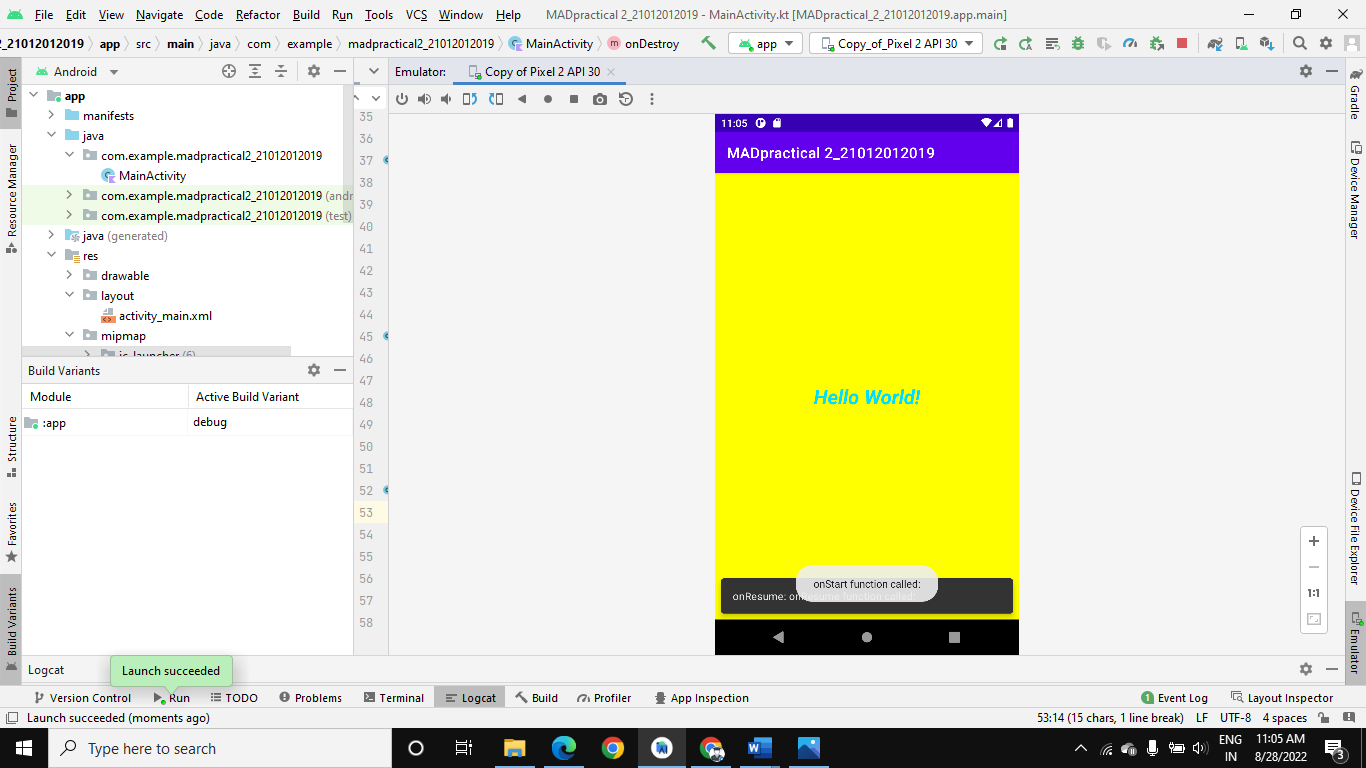Click the emulator toolbar Back triangle

(x=522, y=99)
